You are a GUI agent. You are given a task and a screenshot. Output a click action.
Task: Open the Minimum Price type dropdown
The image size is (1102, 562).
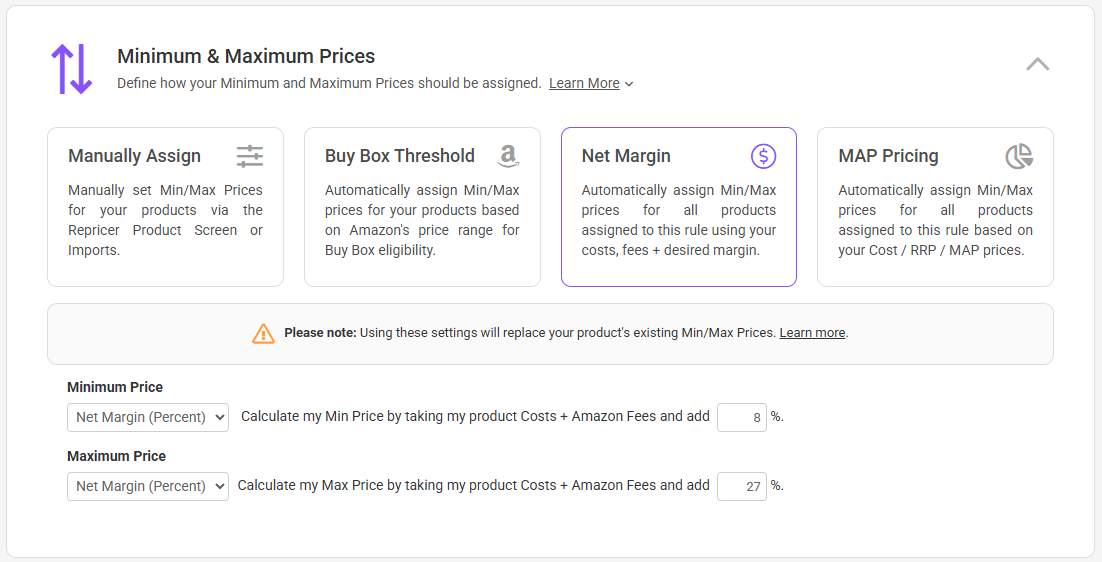pos(148,417)
